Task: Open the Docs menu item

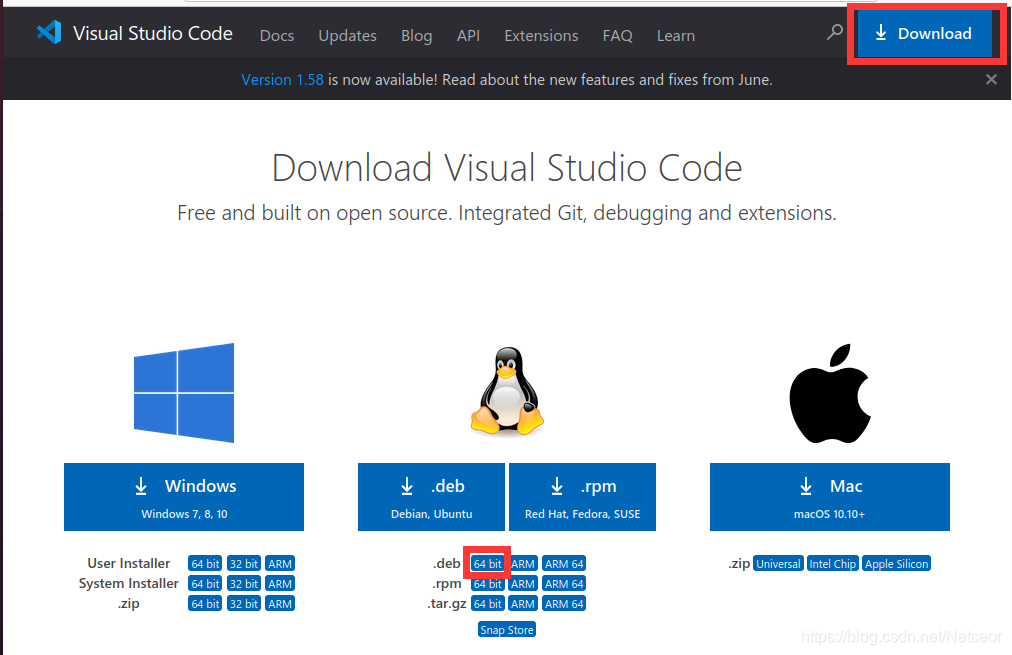Action: 277,35
